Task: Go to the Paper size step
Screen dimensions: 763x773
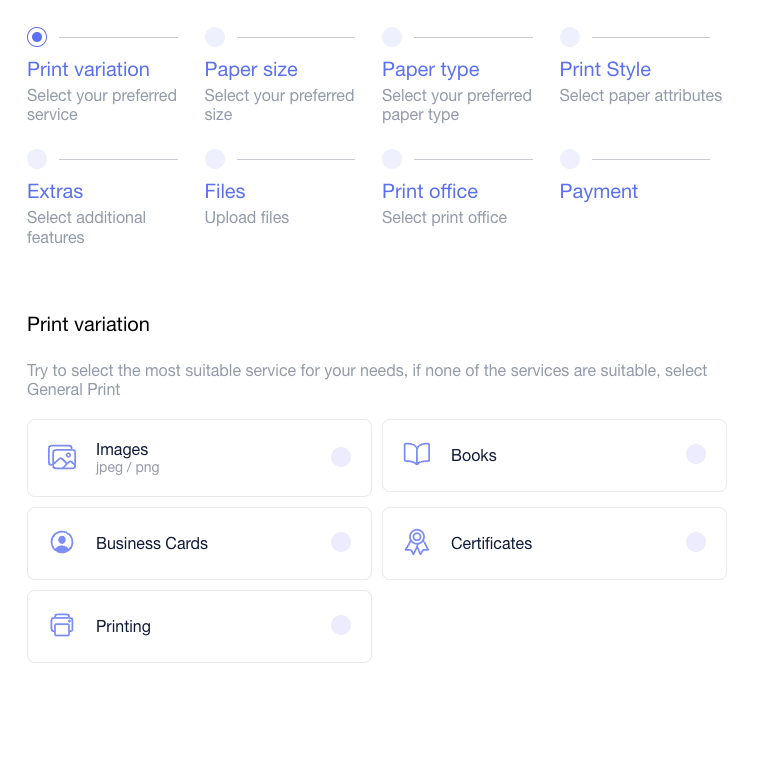Action: 251,70
